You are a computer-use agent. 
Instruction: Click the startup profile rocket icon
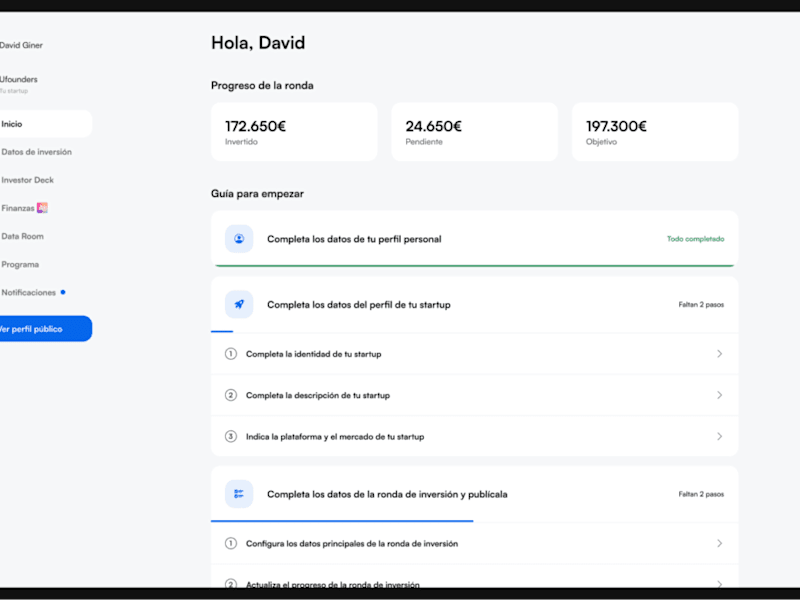(239, 305)
